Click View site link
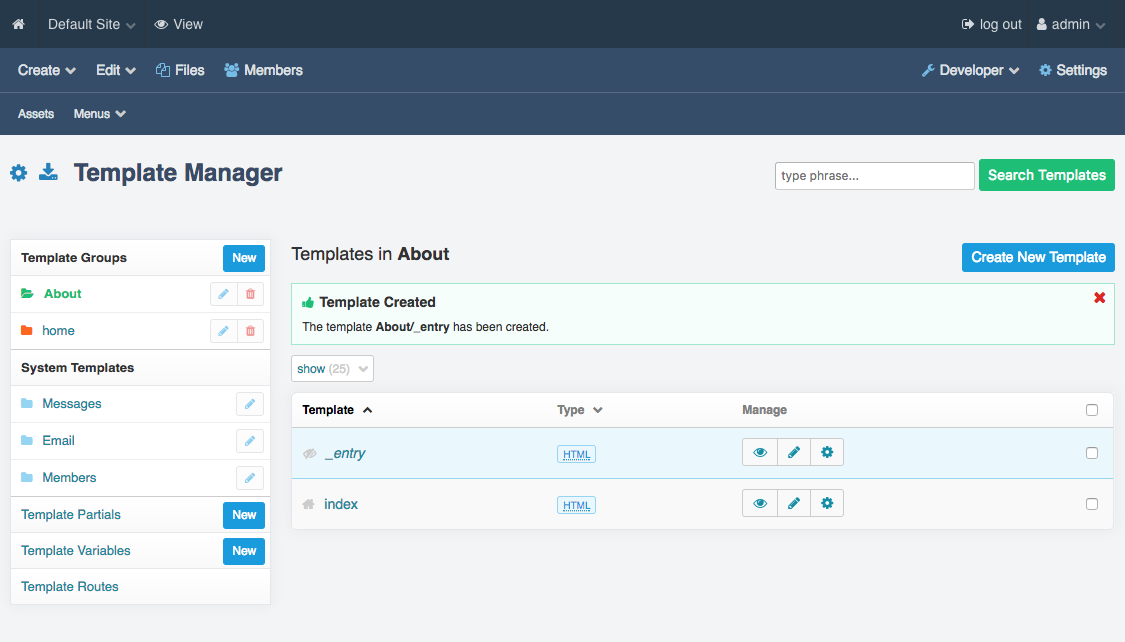 point(179,24)
